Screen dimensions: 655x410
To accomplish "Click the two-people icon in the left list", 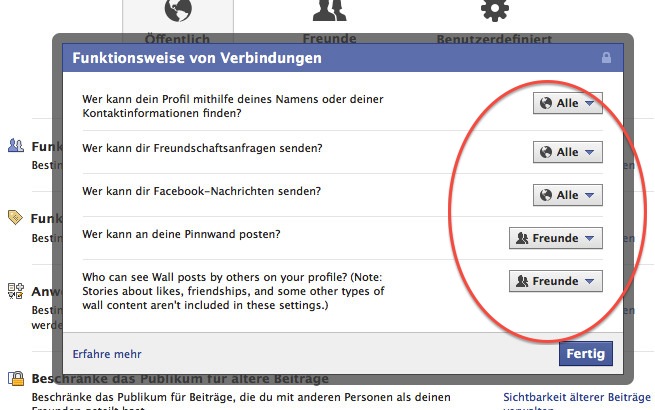I will pyautogui.click(x=16, y=145).
